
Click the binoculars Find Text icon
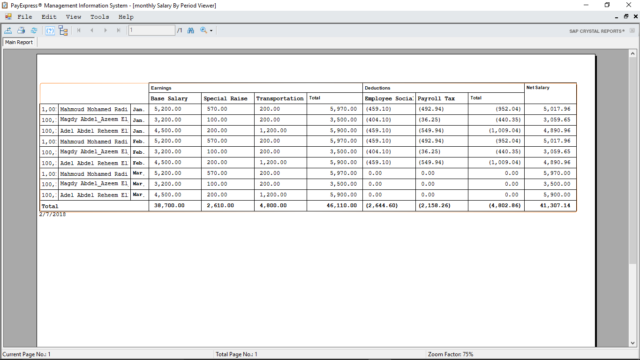191,31
